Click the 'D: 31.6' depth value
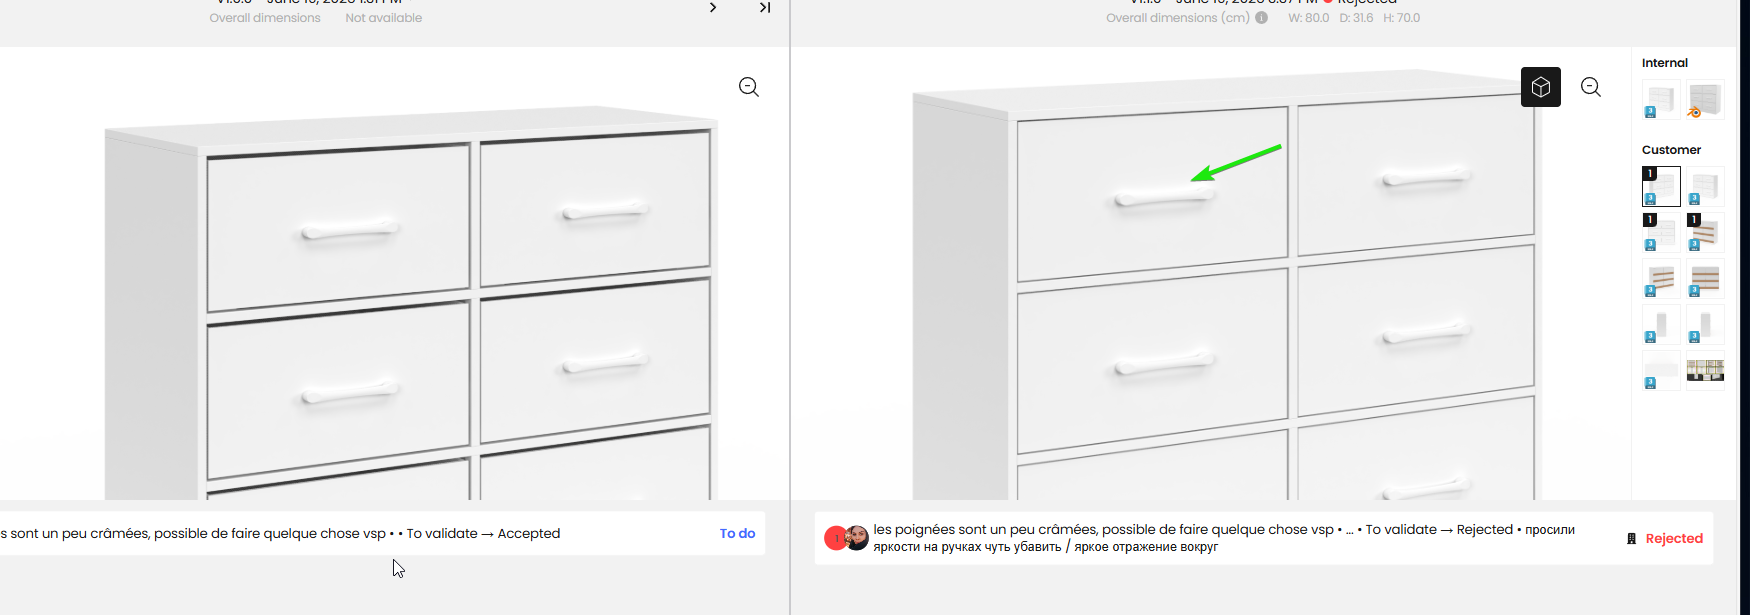Screen dimensions: 1750x615 tap(1356, 18)
